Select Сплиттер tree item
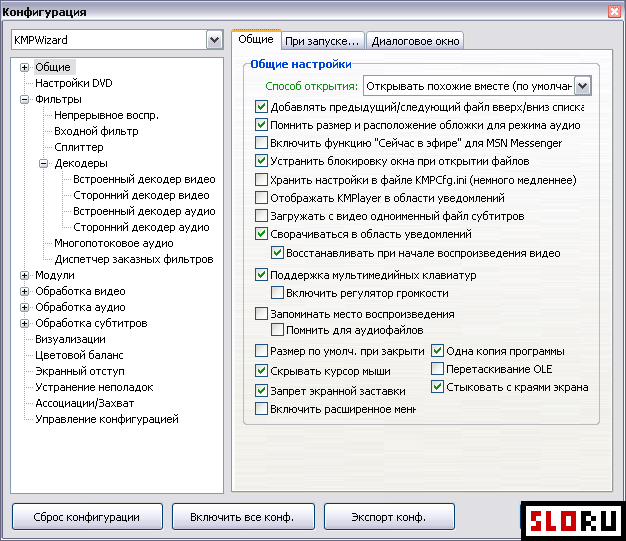Image resolution: width=626 pixels, height=541 pixels. click(x=79, y=147)
